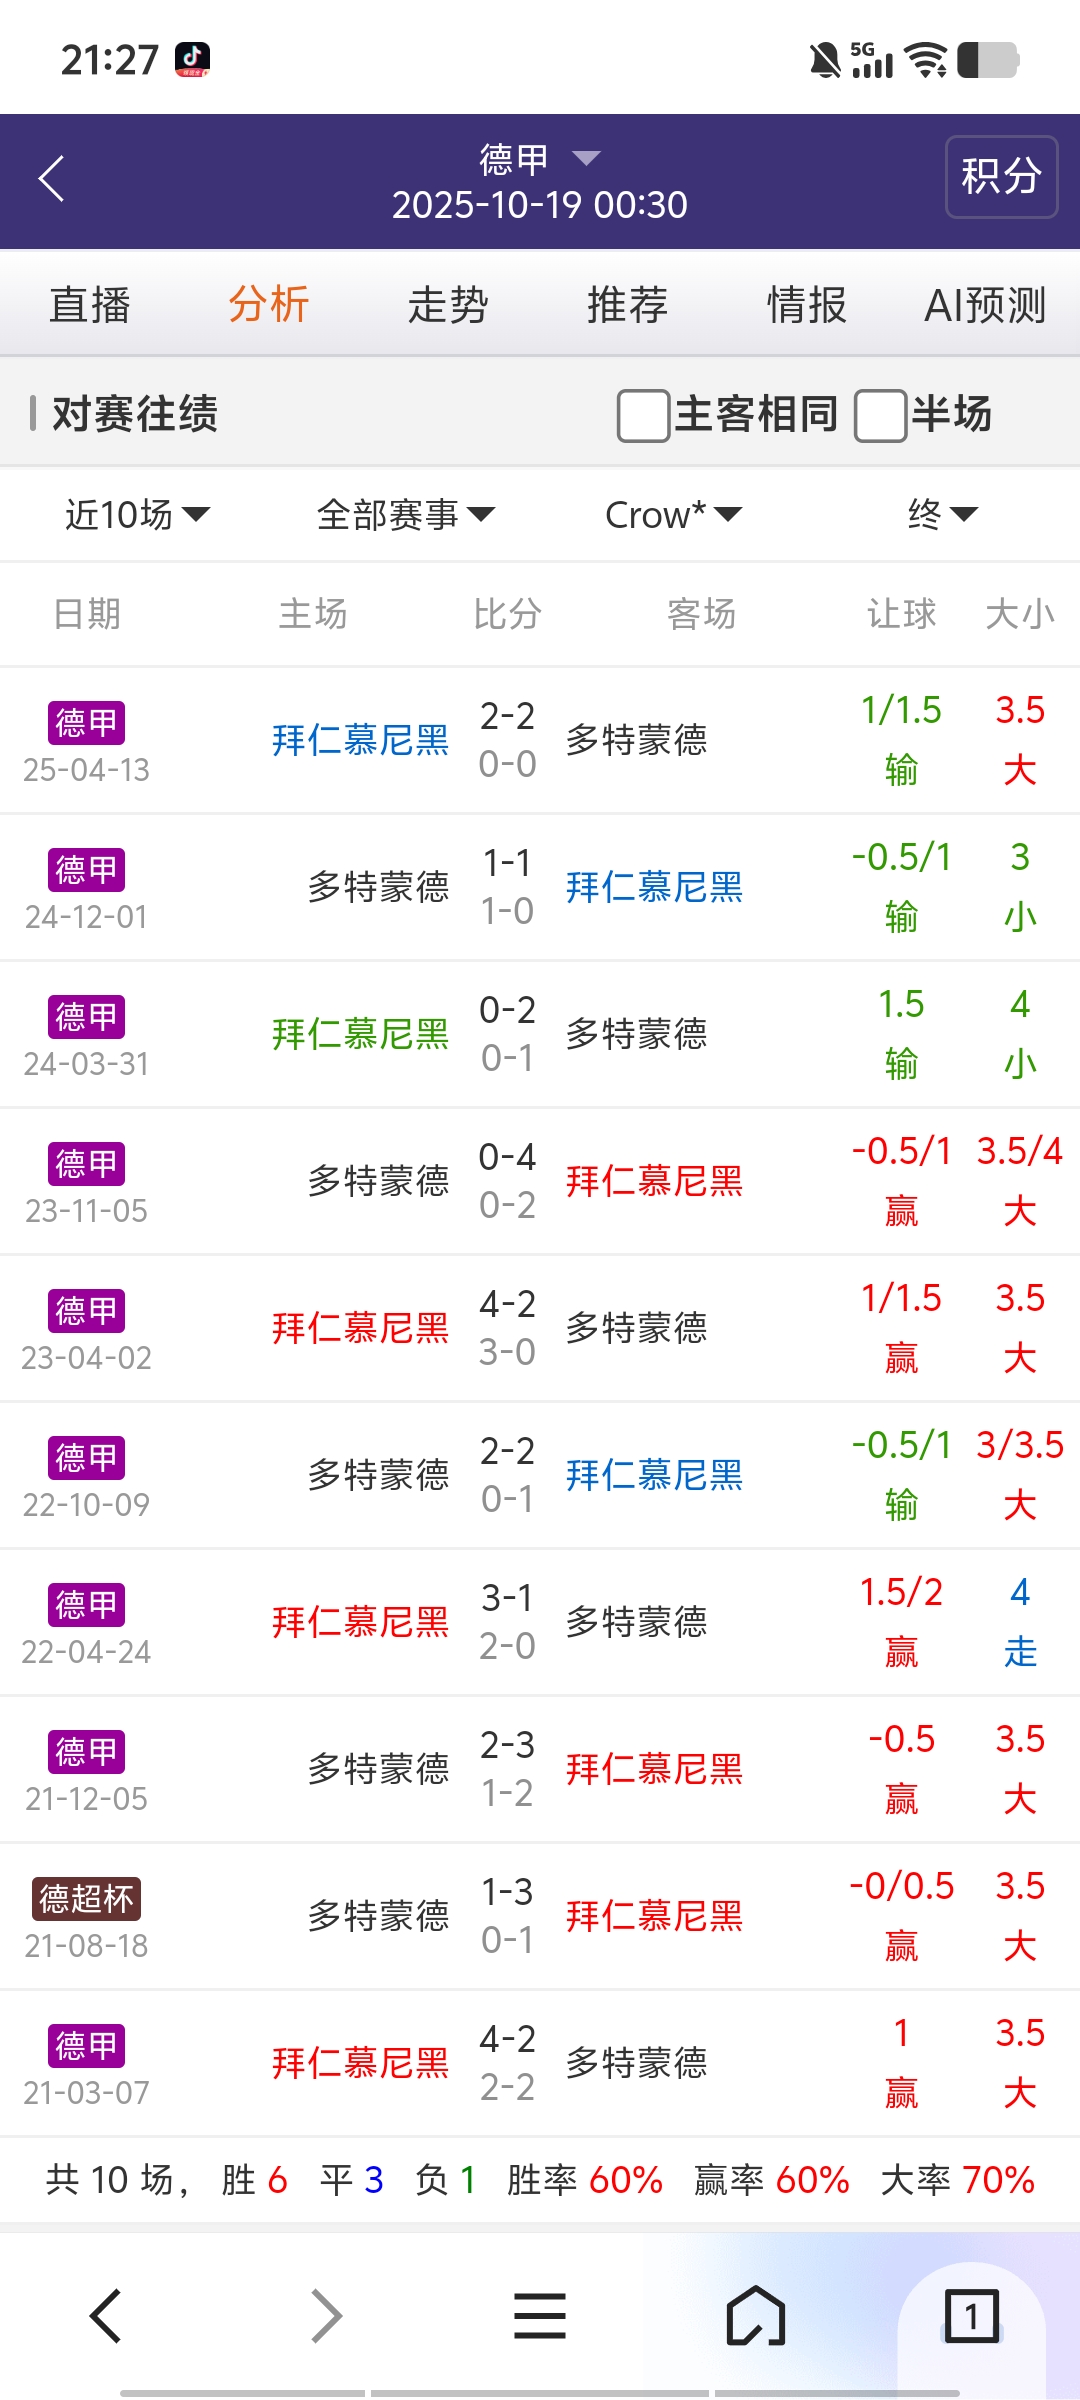Open the 全部赛事 filter dropdown
The height and width of the screenshot is (2400, 1080).
point(405,515)
